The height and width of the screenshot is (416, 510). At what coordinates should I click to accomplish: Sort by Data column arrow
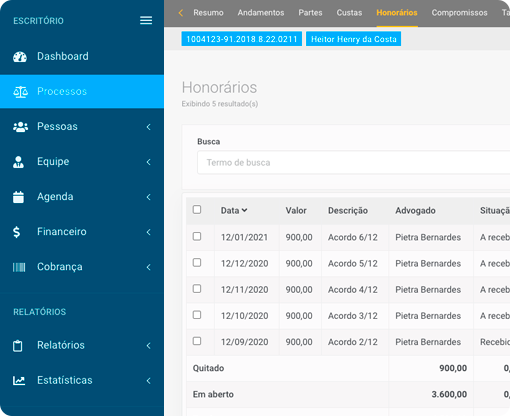(244, 210)
